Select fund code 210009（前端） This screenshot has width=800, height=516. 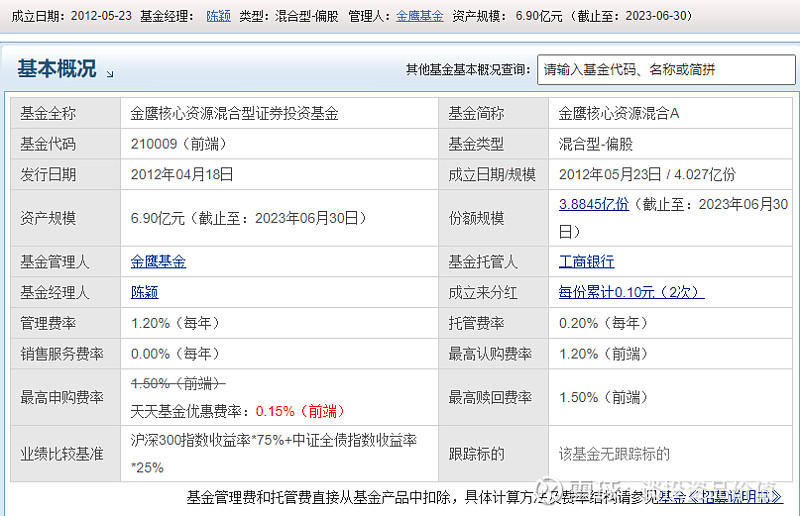[x=179, y=144]
